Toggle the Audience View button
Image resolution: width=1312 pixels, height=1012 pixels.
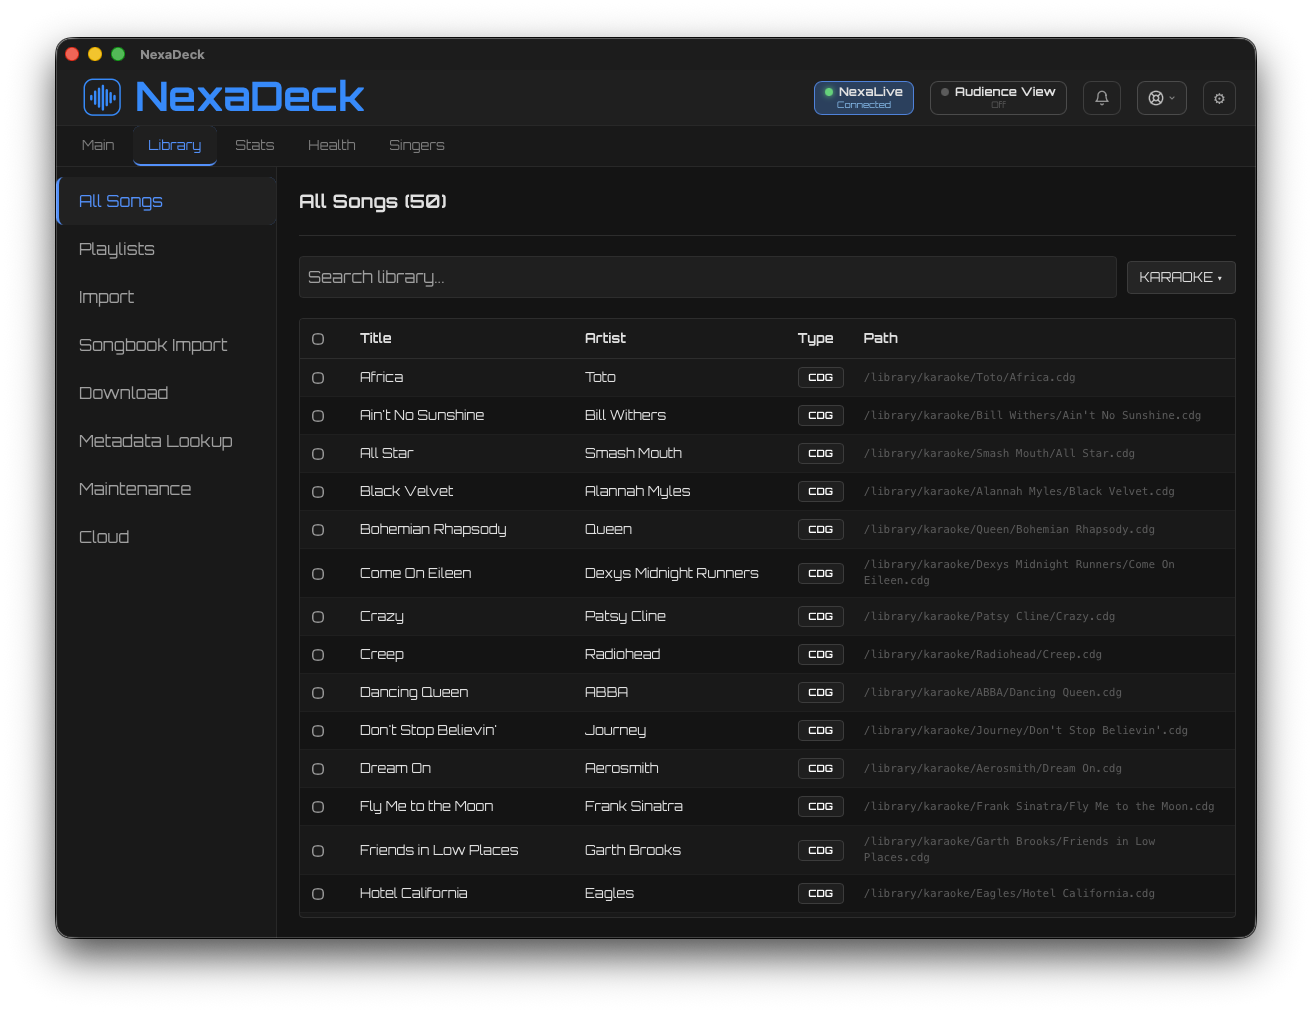[x=997, y=98]
